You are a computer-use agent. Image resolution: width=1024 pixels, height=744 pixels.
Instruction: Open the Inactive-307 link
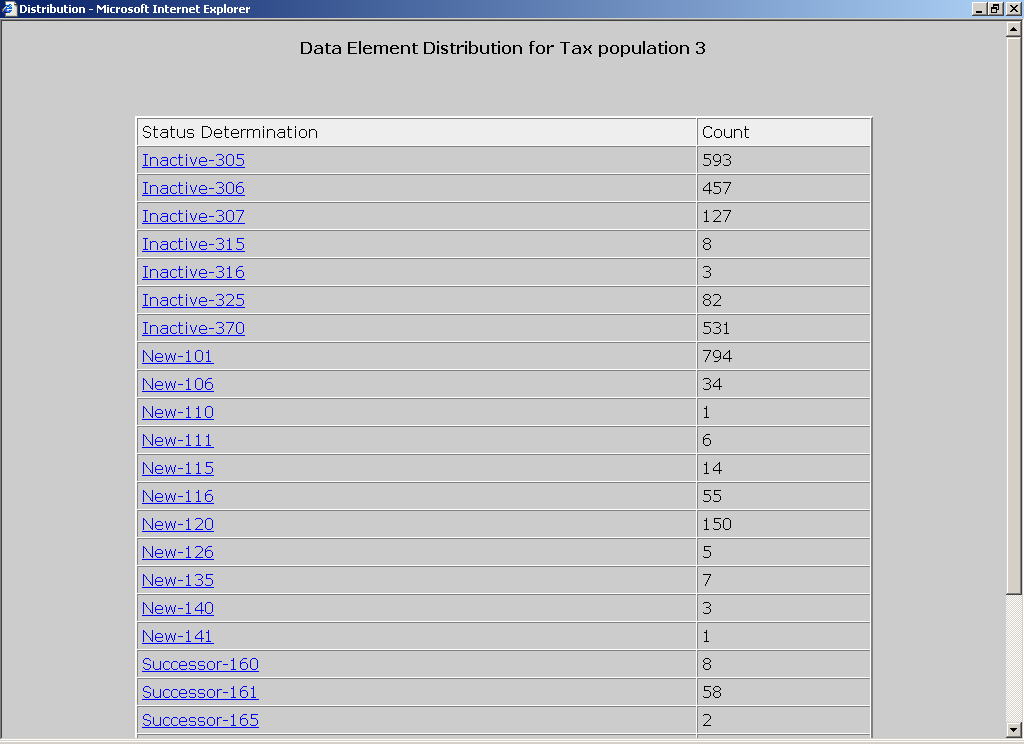[193, 216]
